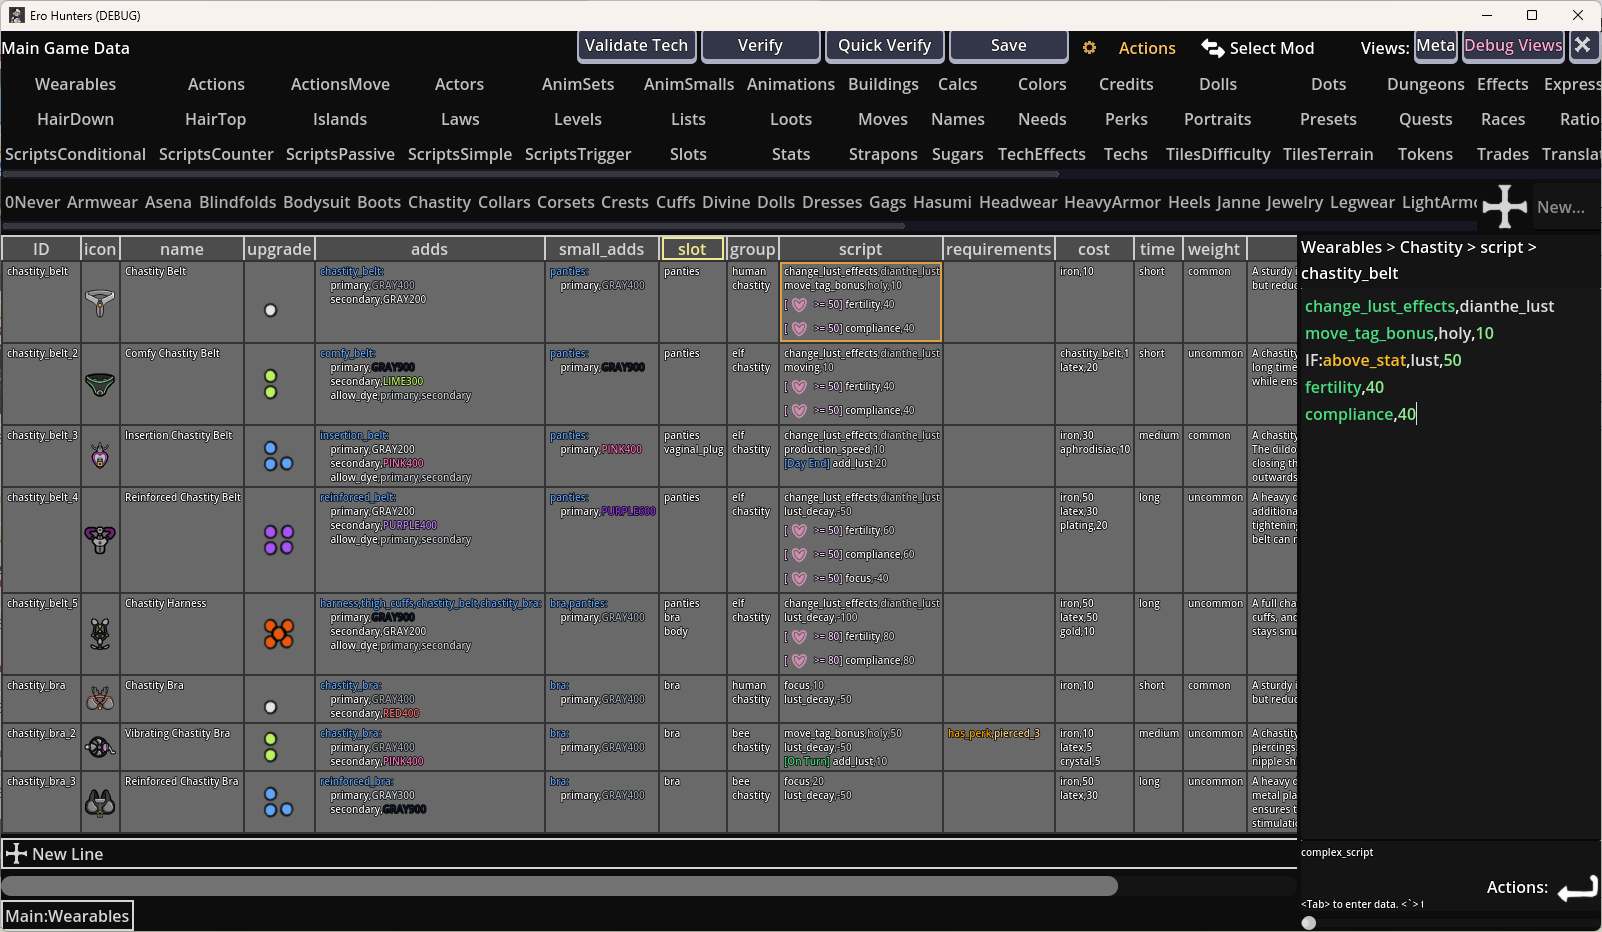This screenshot has width=1602, height=932.
Task: Select the Headwear category tab
Action: tap(1018, 203)
